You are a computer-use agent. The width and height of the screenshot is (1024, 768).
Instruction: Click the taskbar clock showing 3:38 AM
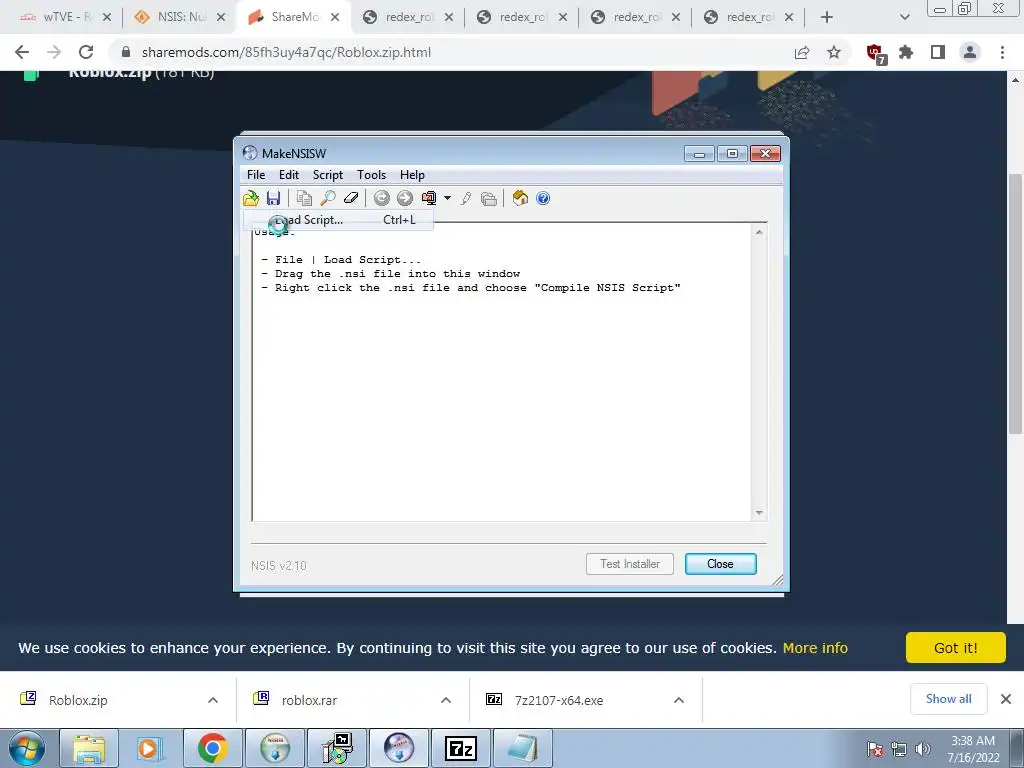[x=973, y=749]
